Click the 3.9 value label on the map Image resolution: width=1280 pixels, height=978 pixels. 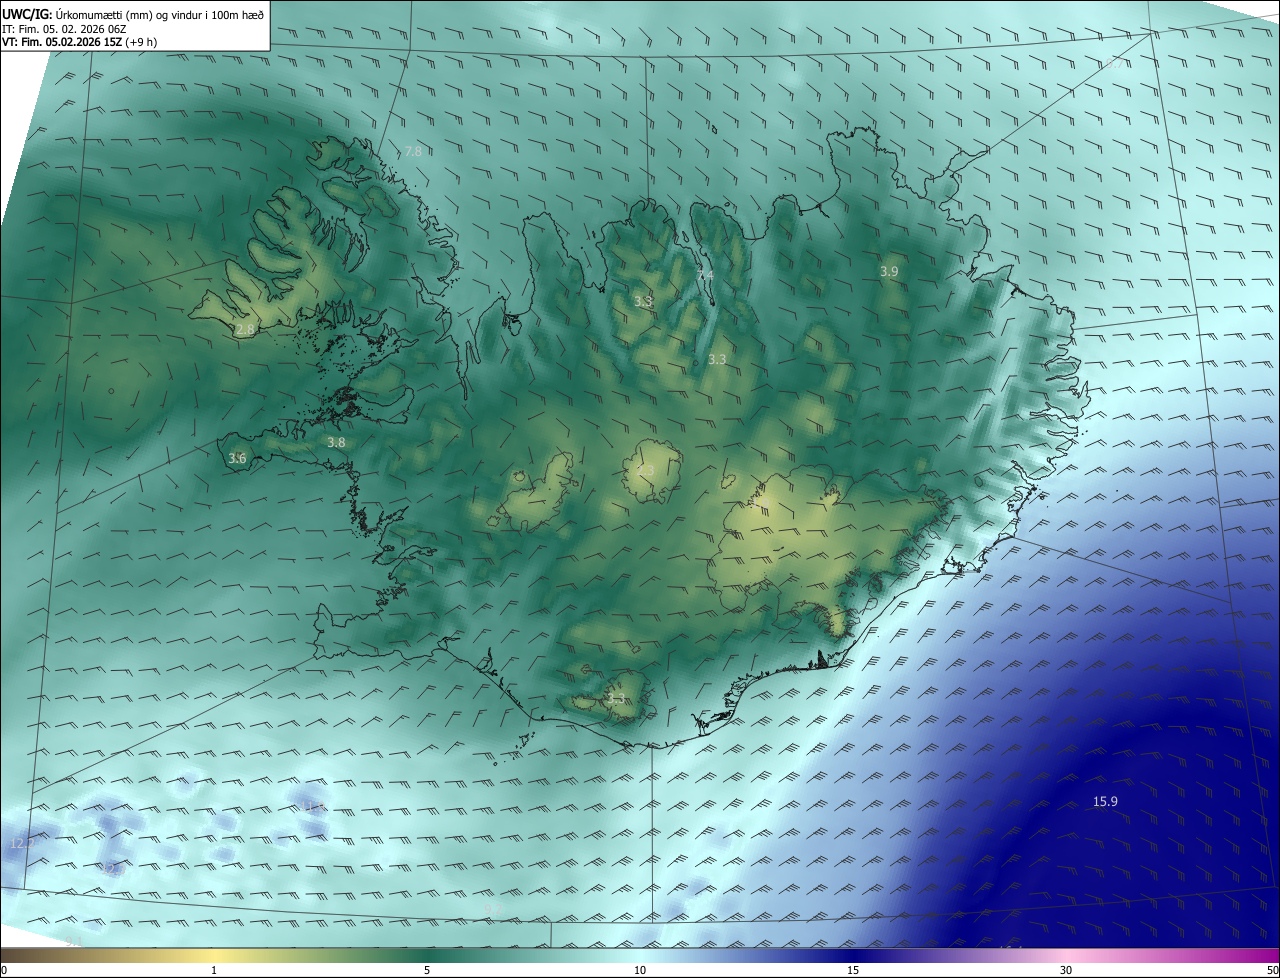coord(889,272)
